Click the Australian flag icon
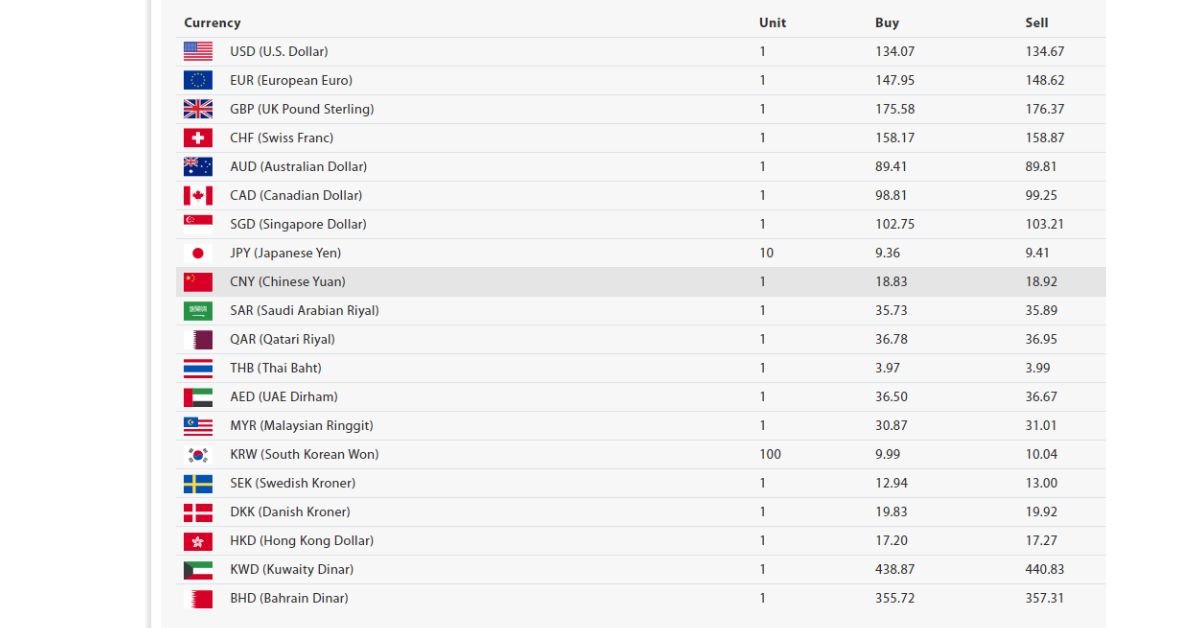 [x=198, y=166]
